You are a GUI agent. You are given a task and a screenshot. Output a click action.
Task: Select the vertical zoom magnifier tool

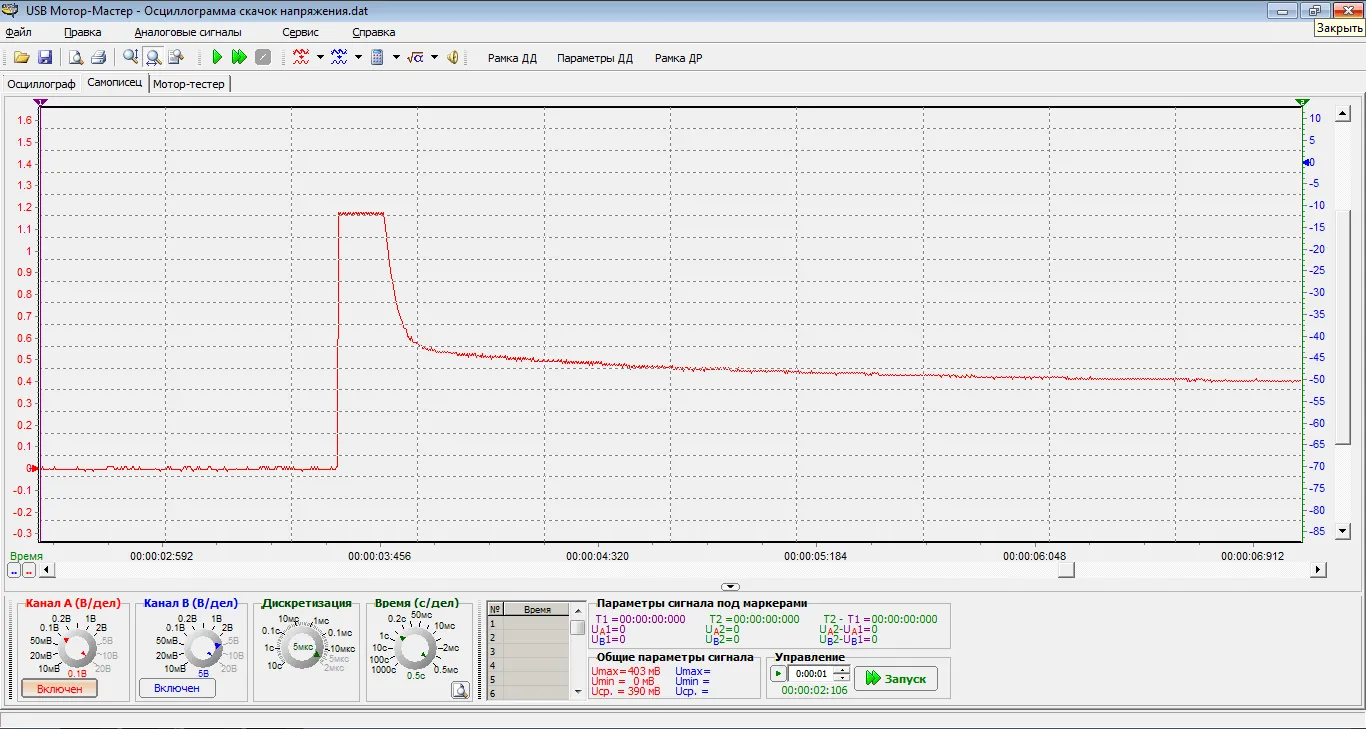point(130,58)
